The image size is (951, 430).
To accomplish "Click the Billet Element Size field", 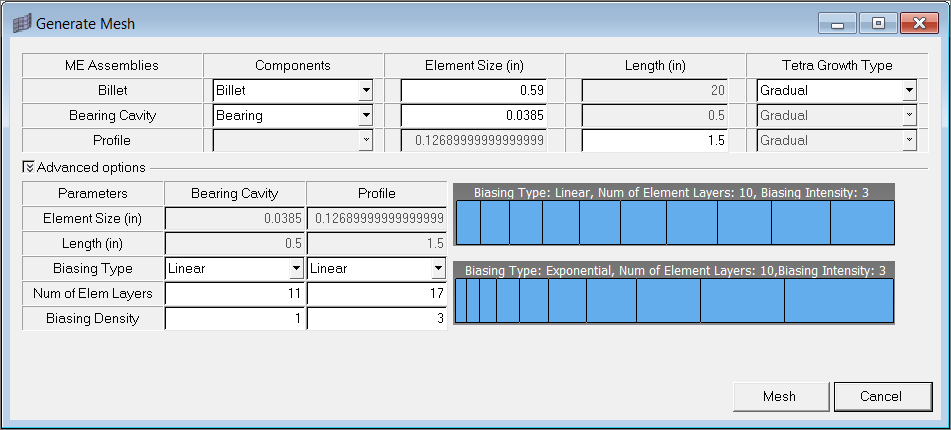I will [474, 90].
